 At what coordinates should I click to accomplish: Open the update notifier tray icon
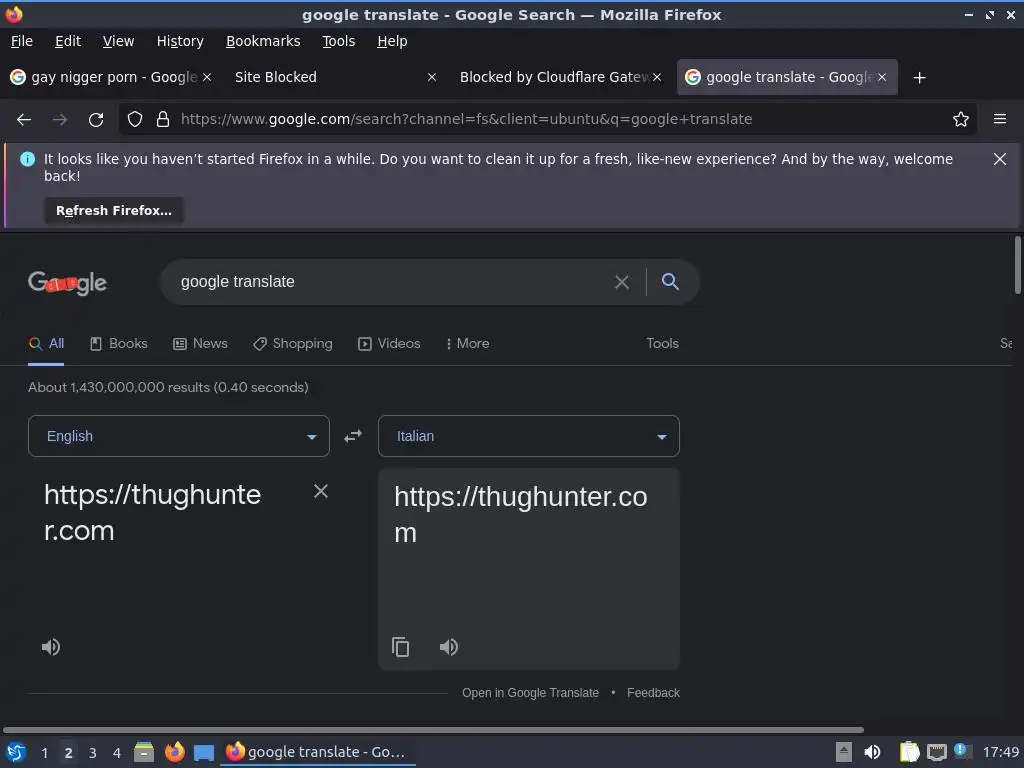pos(963,751)
